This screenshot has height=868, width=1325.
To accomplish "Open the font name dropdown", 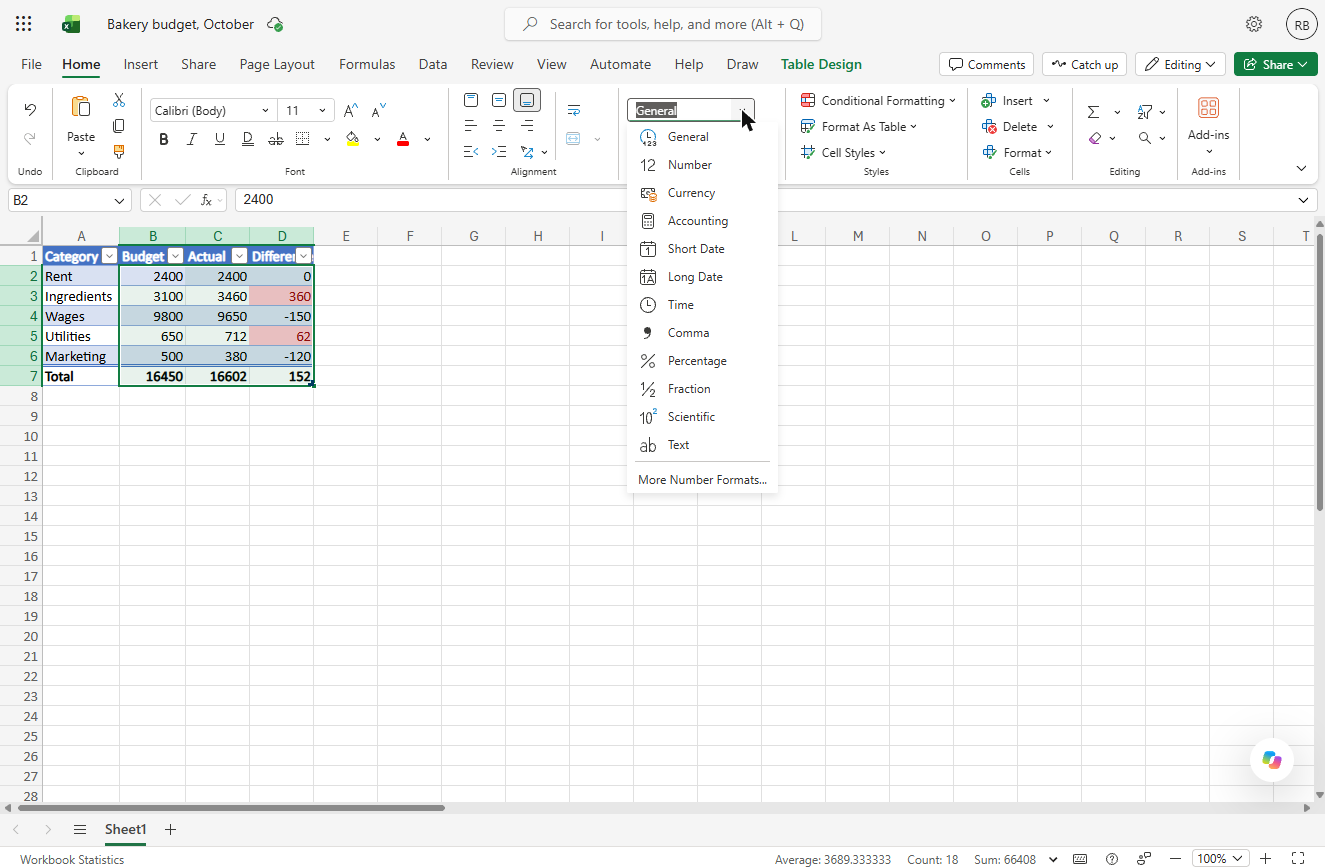I will pos(265,111).
